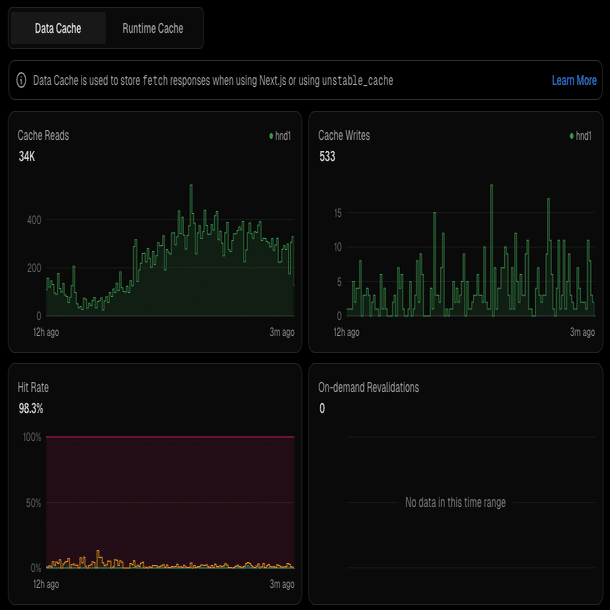Click the 3m ago label under Cache Writes
This screenshot has width=610, height=610.
tap(582, 332)
